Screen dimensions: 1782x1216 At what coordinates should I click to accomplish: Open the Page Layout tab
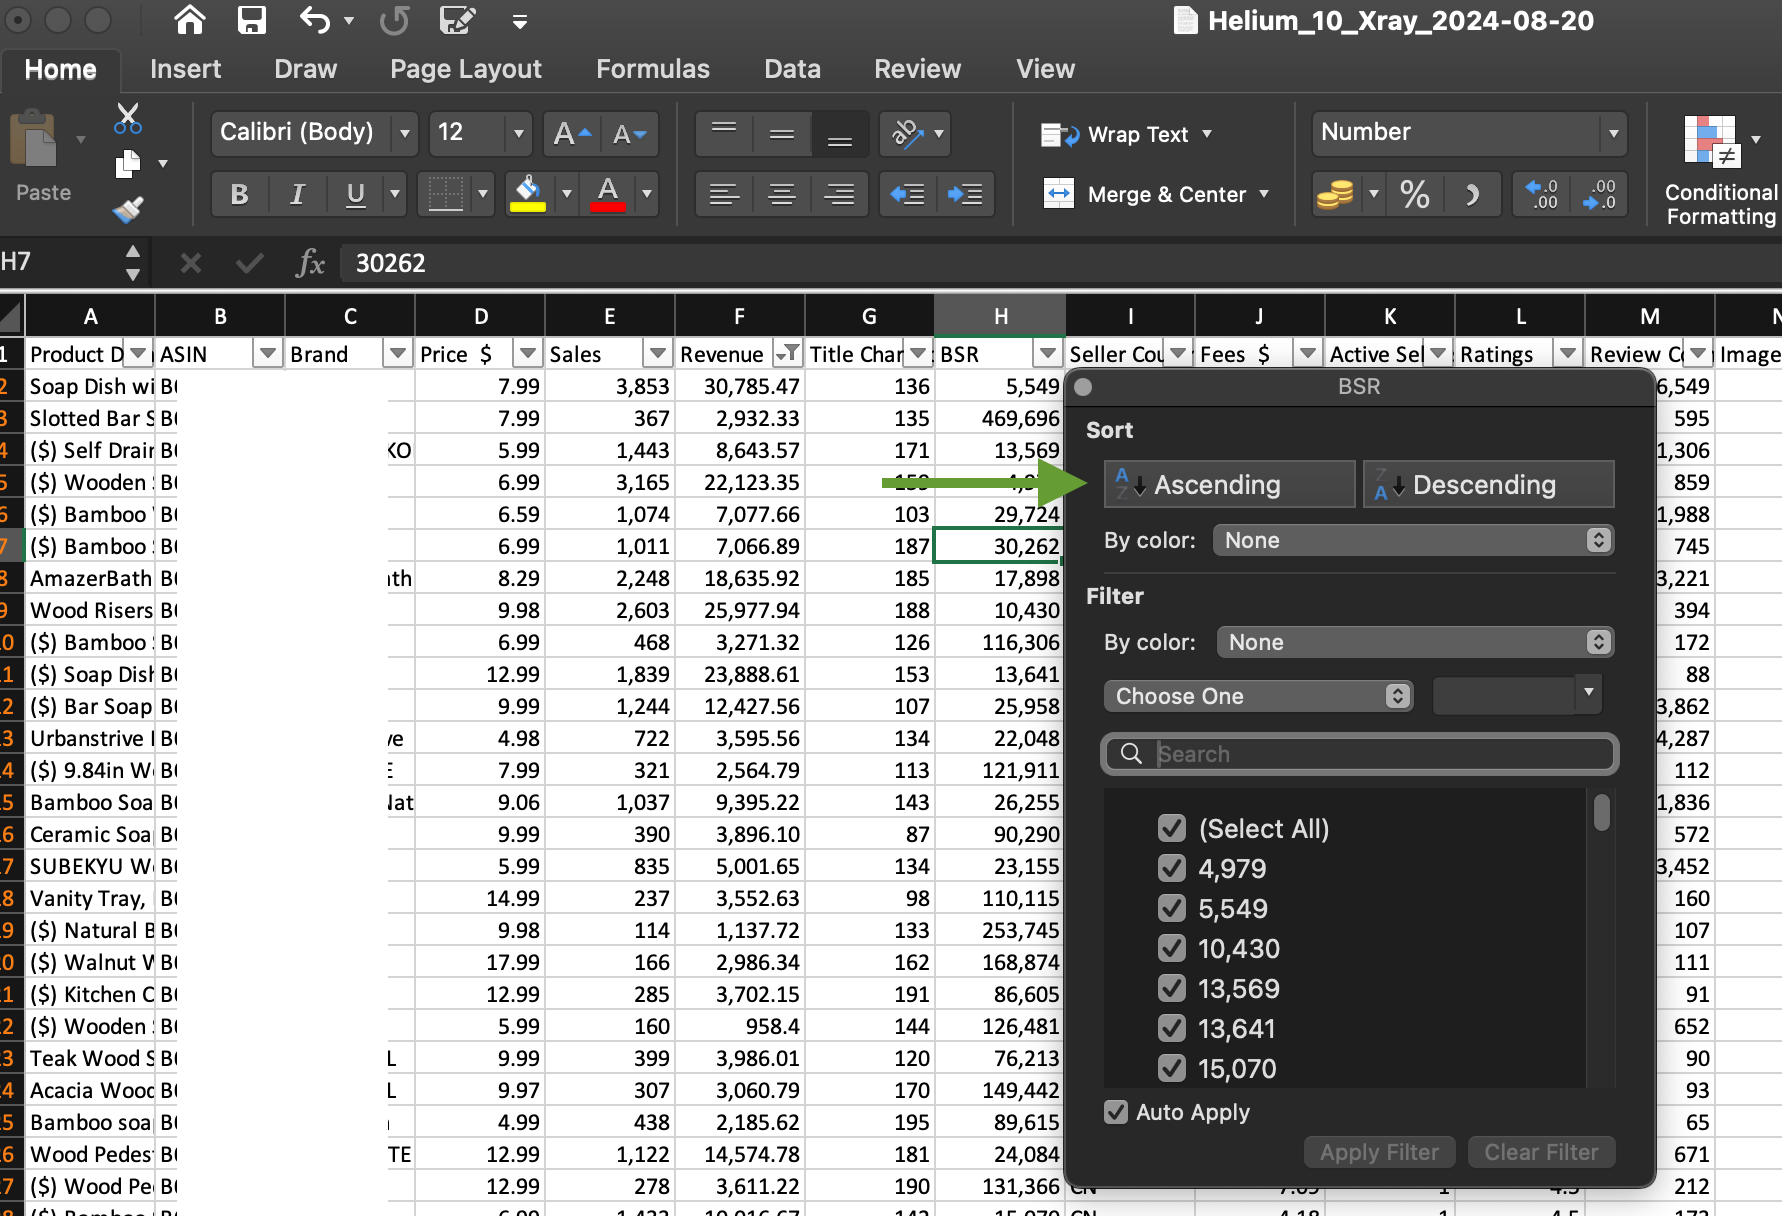coord(466,69)
